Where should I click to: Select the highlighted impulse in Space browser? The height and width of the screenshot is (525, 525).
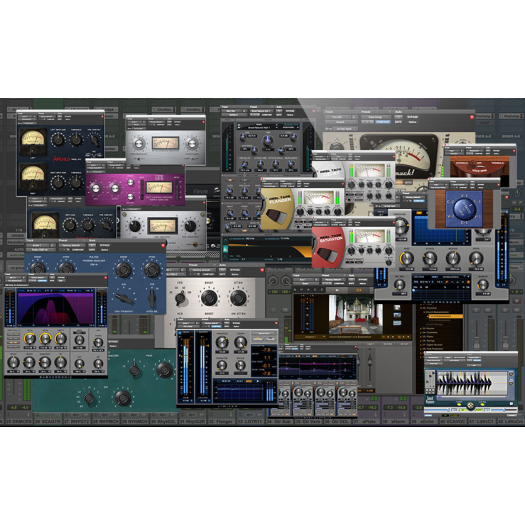point(445,316)
